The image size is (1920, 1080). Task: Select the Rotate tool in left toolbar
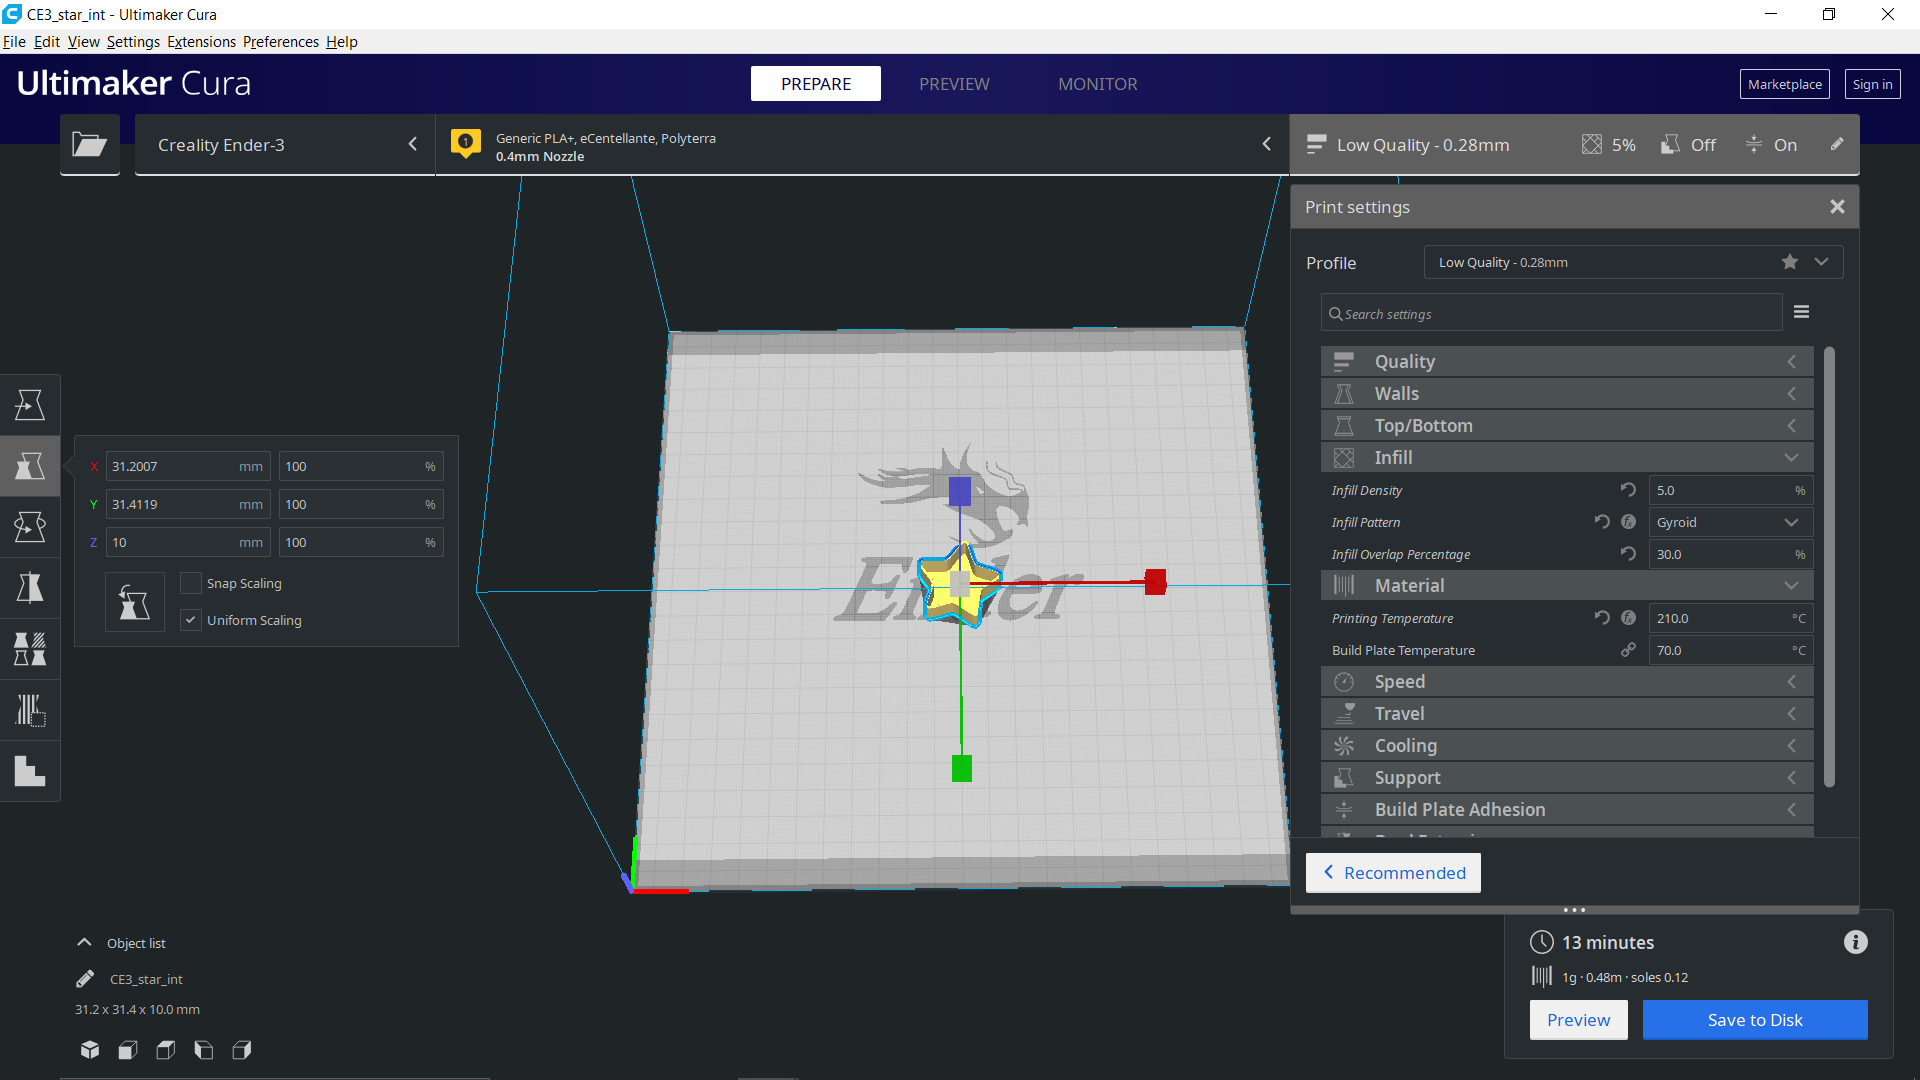click(x=30, y=527)
